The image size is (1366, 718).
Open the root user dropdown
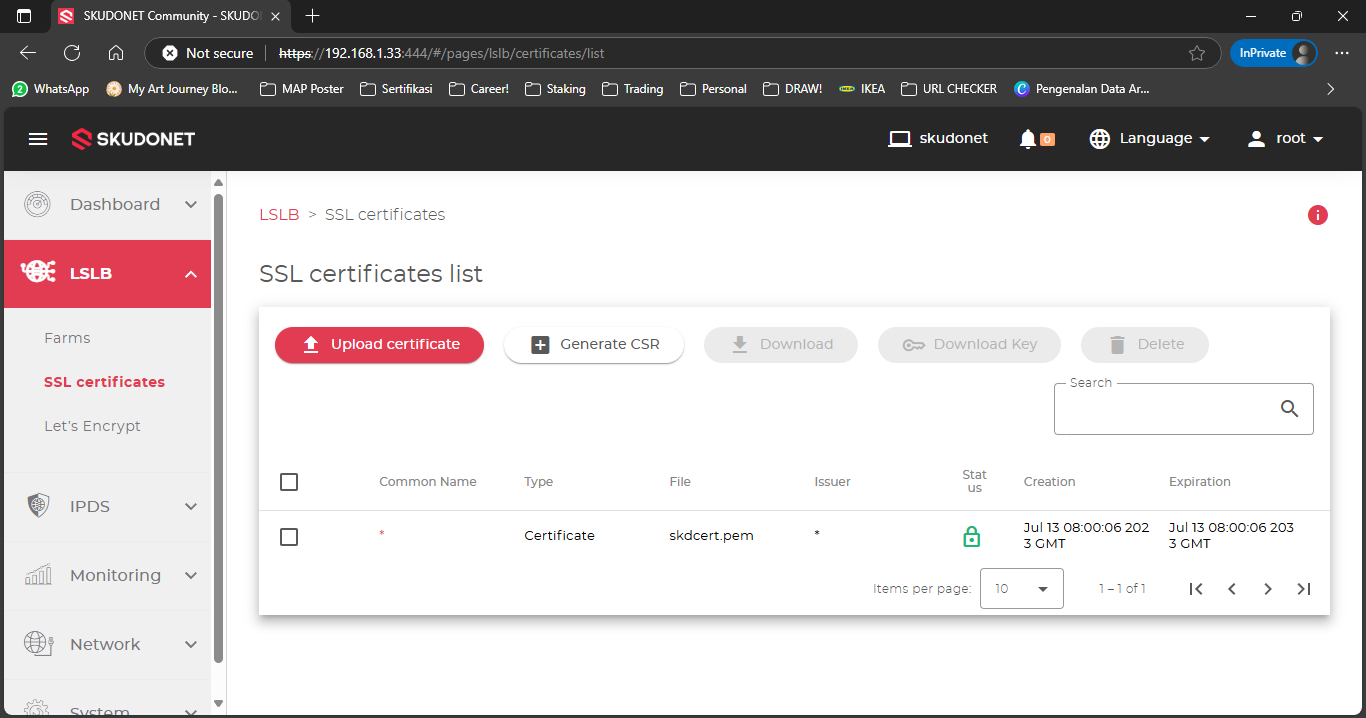tap(1285, 139)
